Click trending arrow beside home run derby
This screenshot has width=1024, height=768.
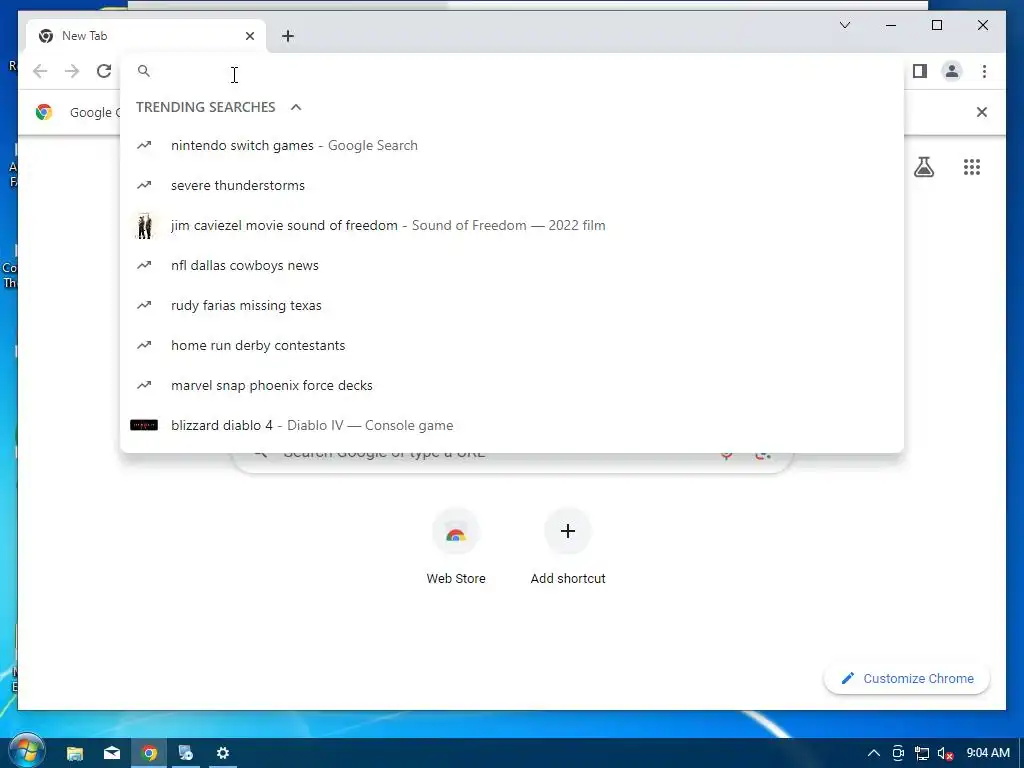[x=144, y=345]
